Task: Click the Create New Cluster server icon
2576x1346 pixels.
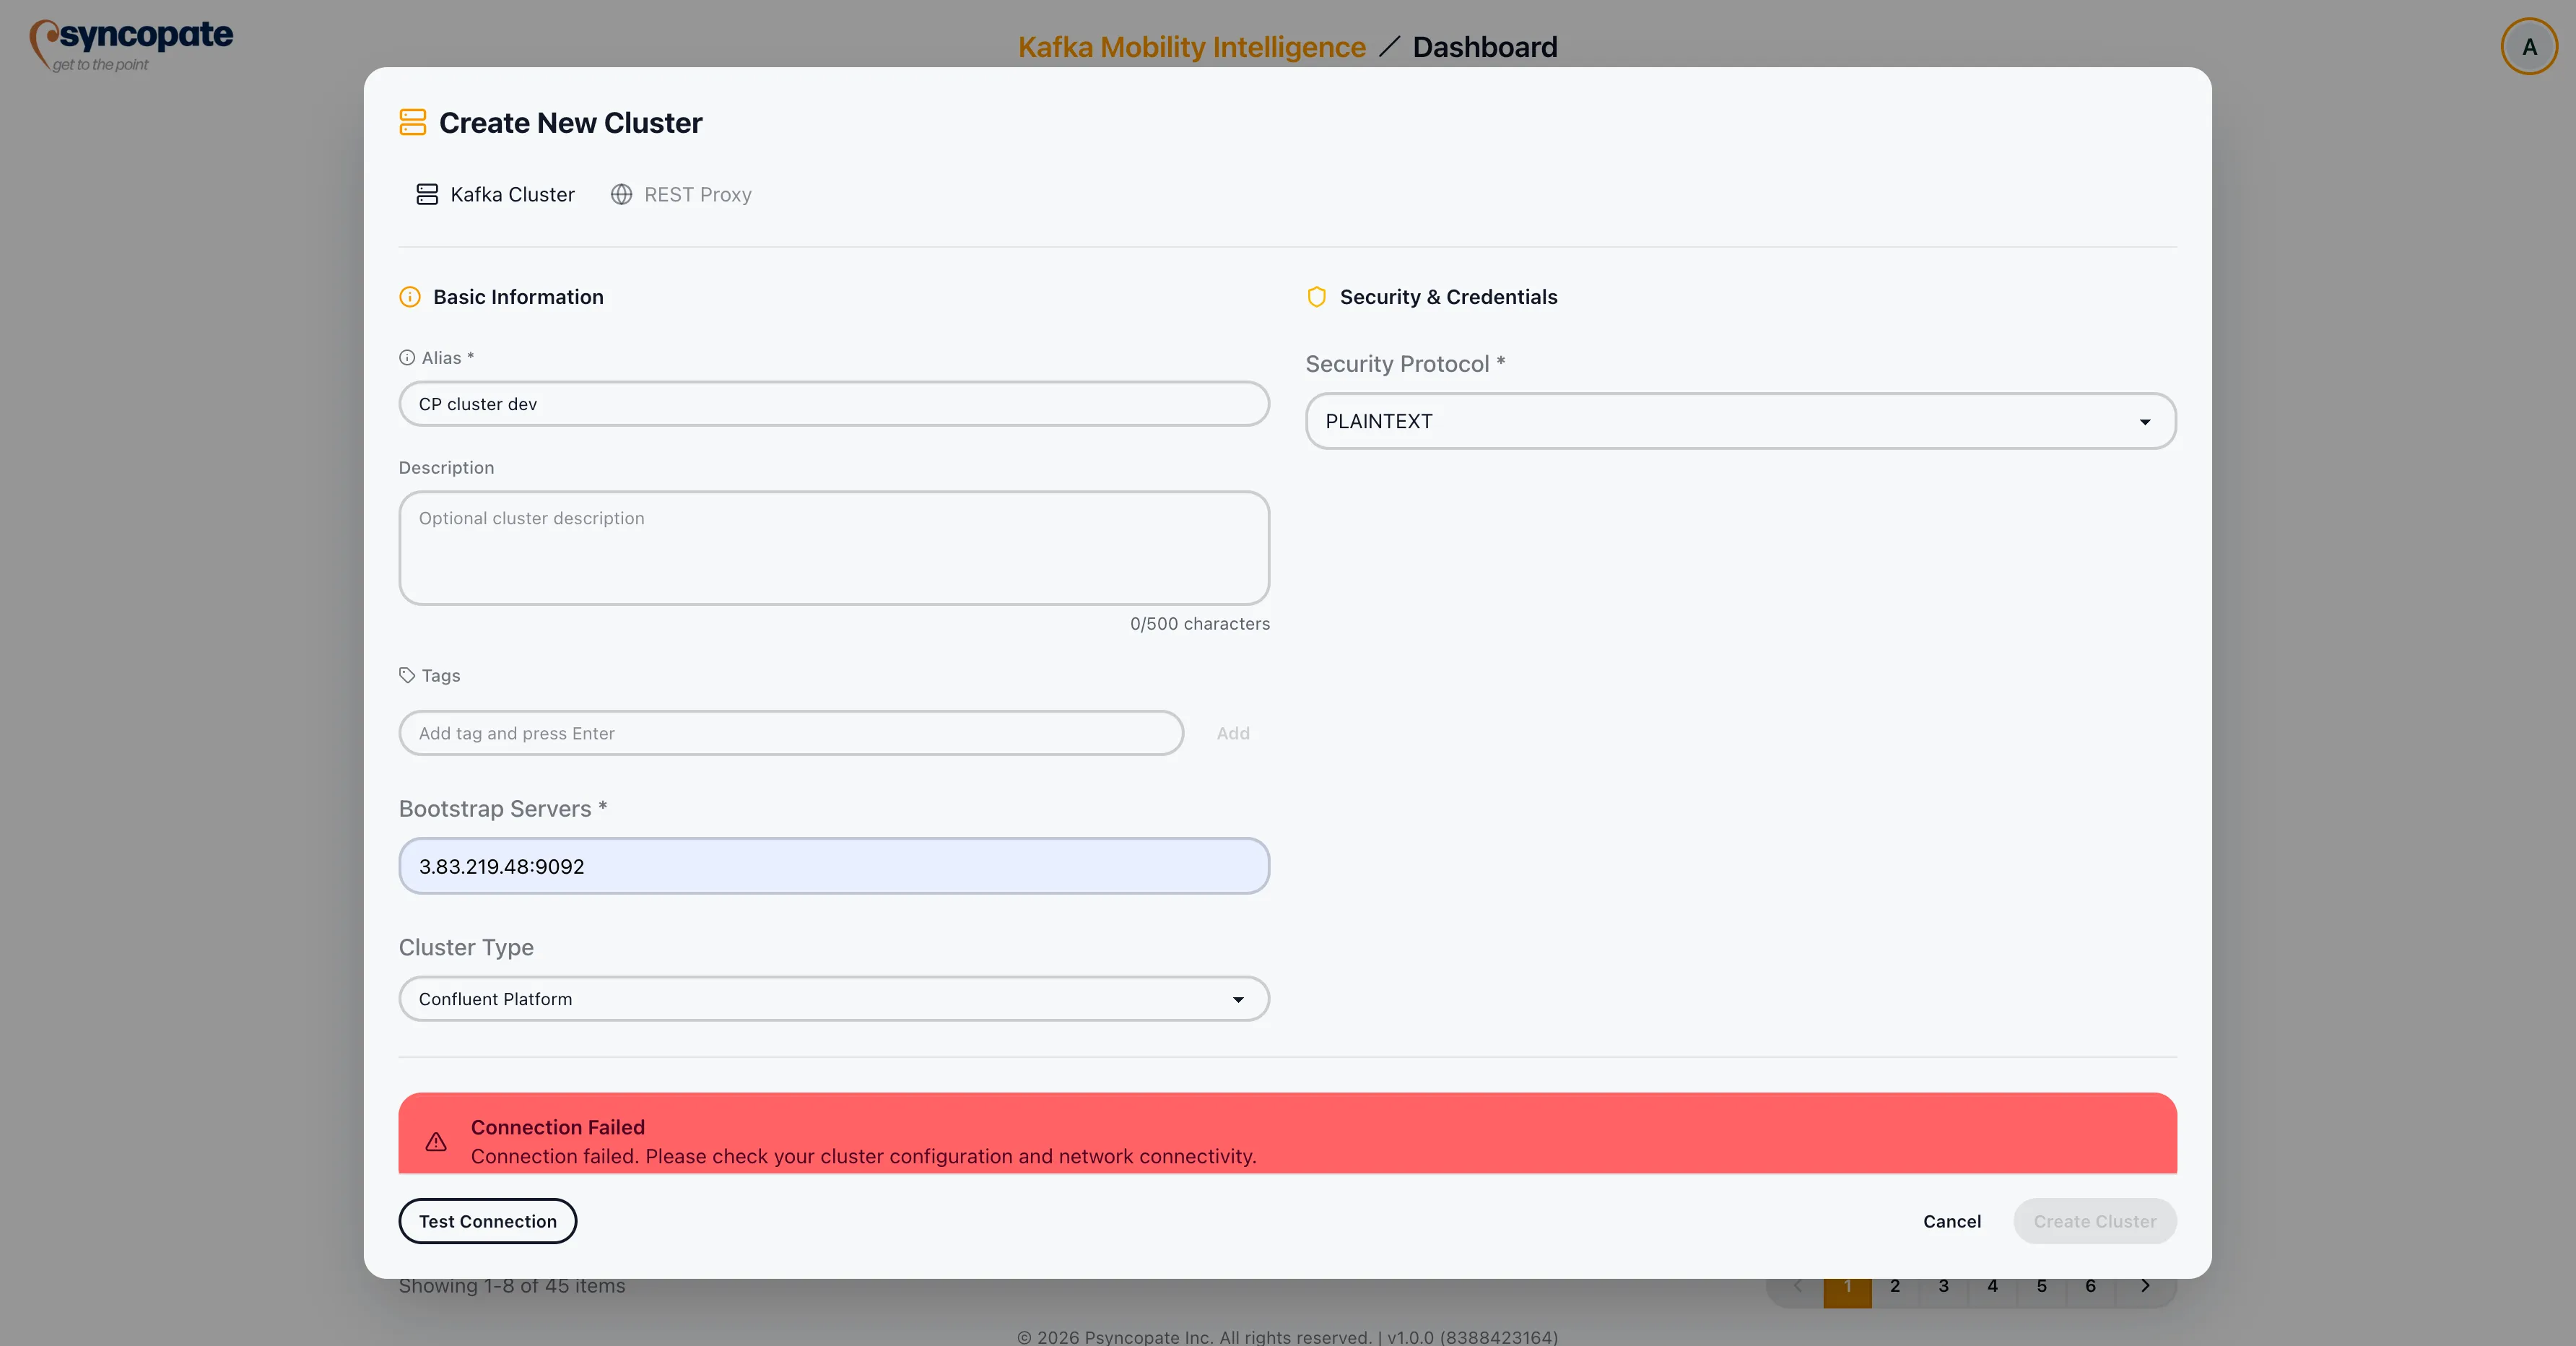Action: point(412,122)
